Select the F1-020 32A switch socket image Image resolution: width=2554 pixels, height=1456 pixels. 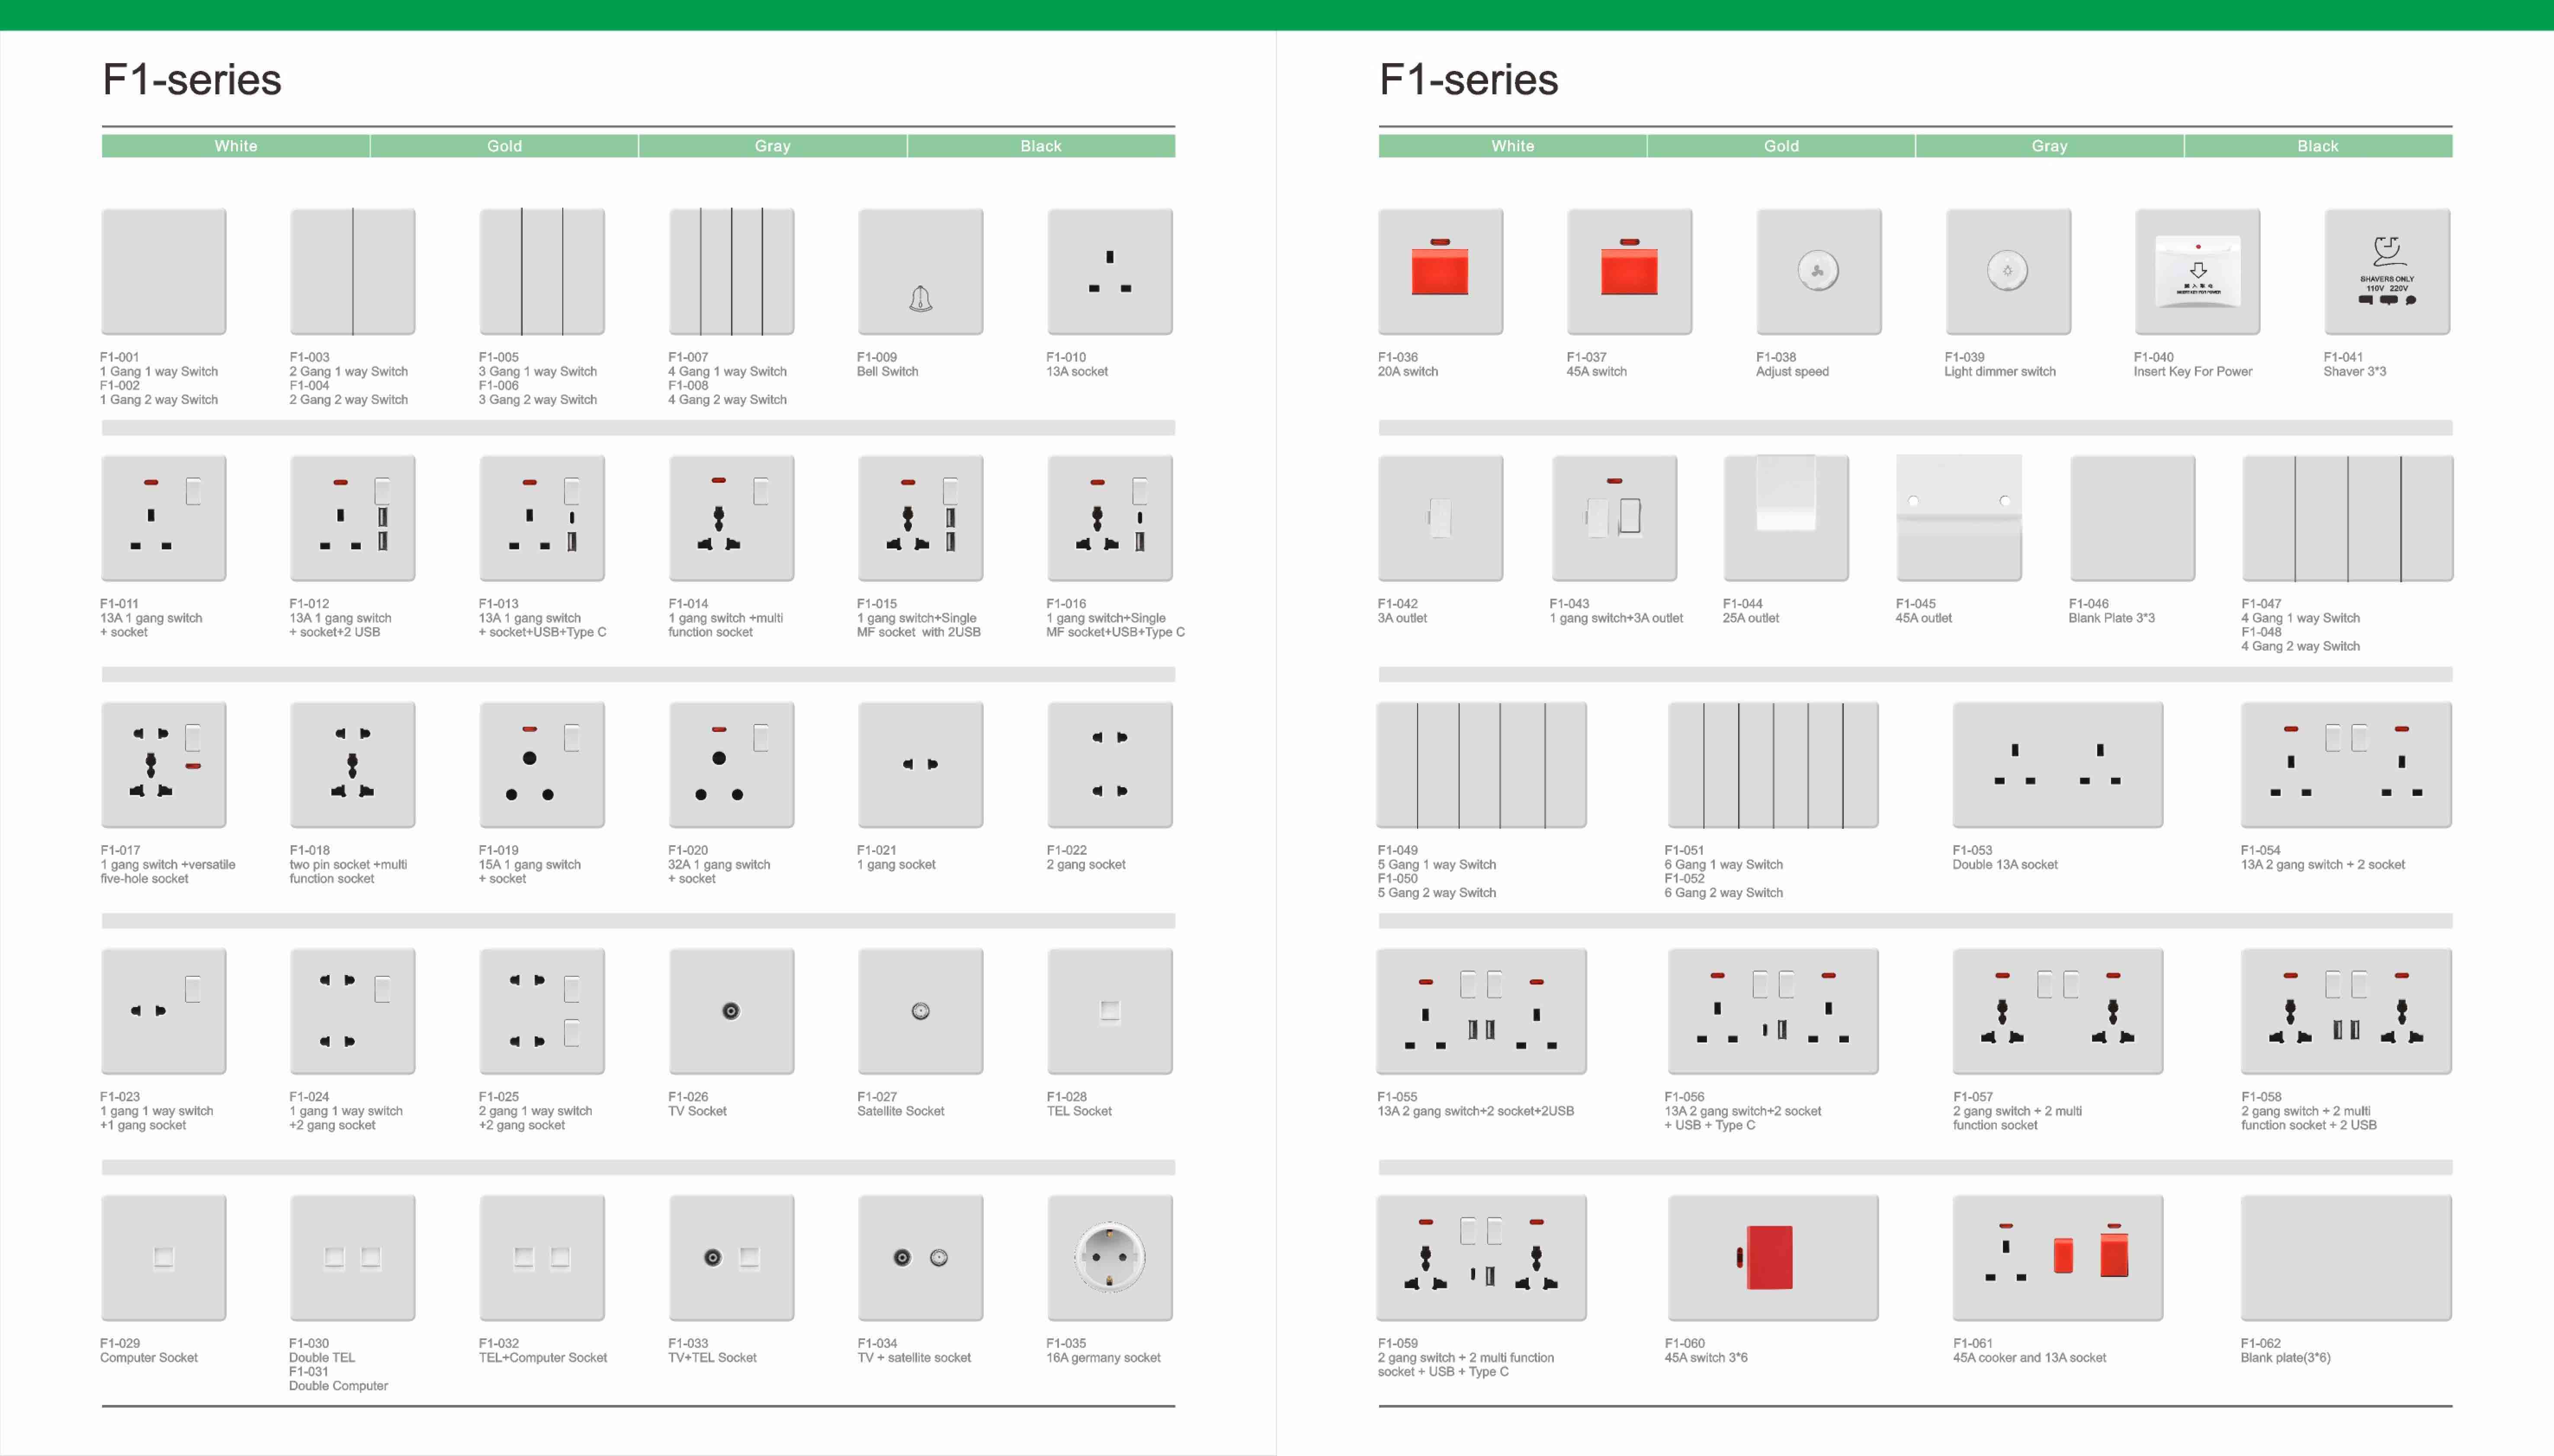[731, 765]
